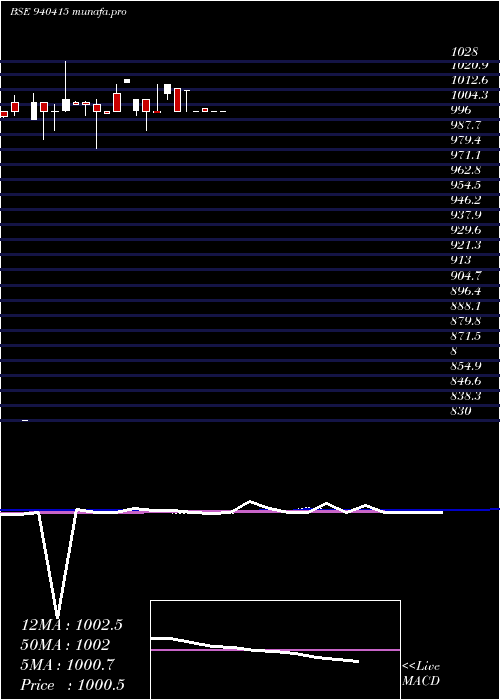Click the 904.7 price axis label
The image size is (500, 700).
pos(466,276)
